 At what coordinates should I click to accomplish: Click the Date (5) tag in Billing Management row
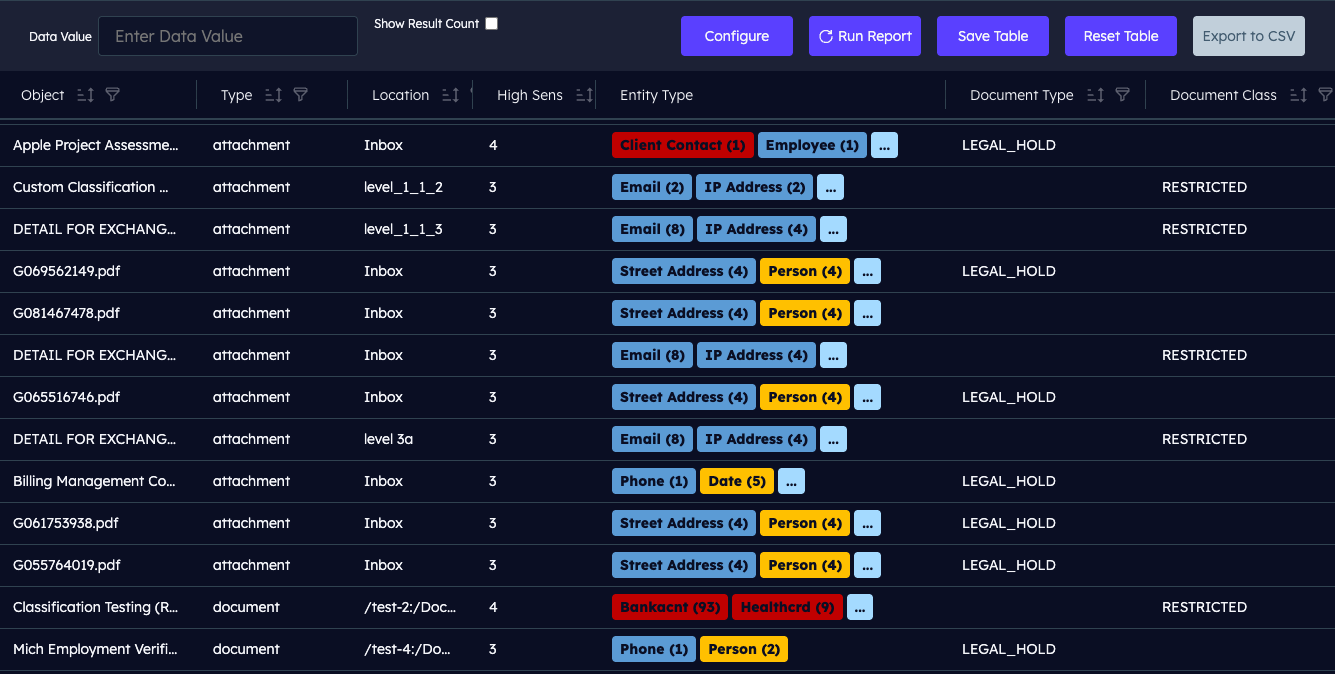[x=737, y=481]
